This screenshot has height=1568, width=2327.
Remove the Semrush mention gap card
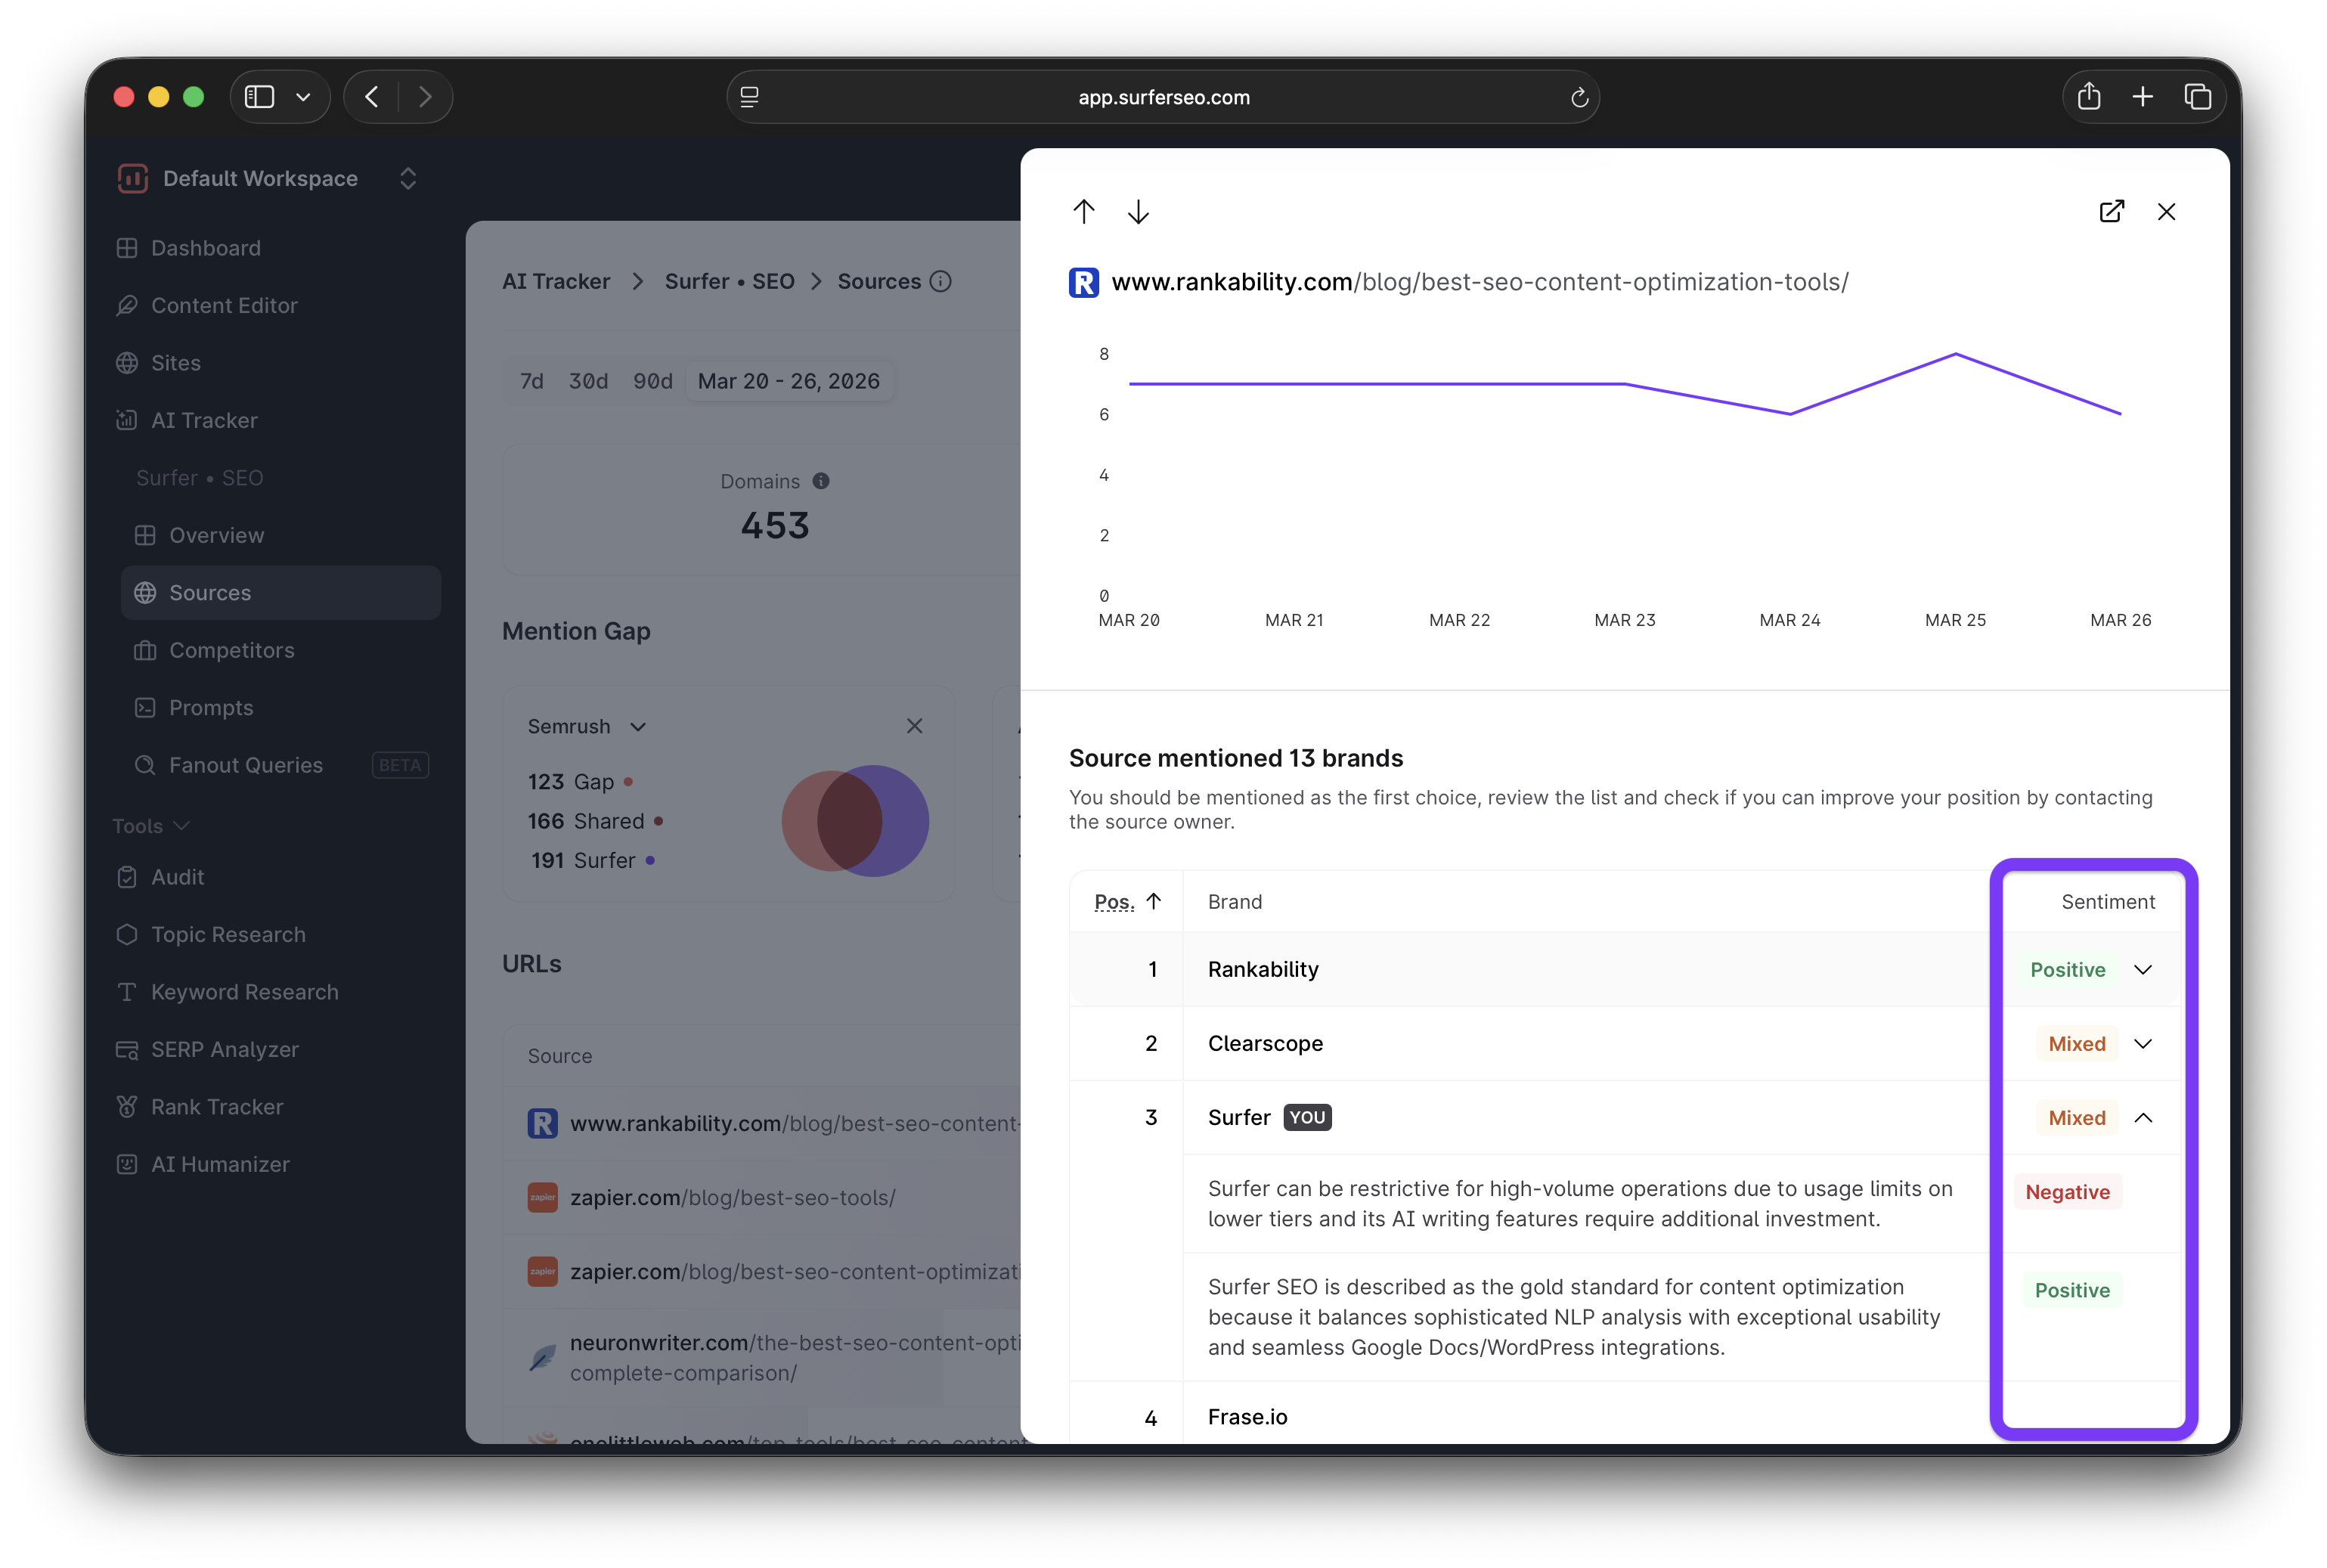coord(914,726)
